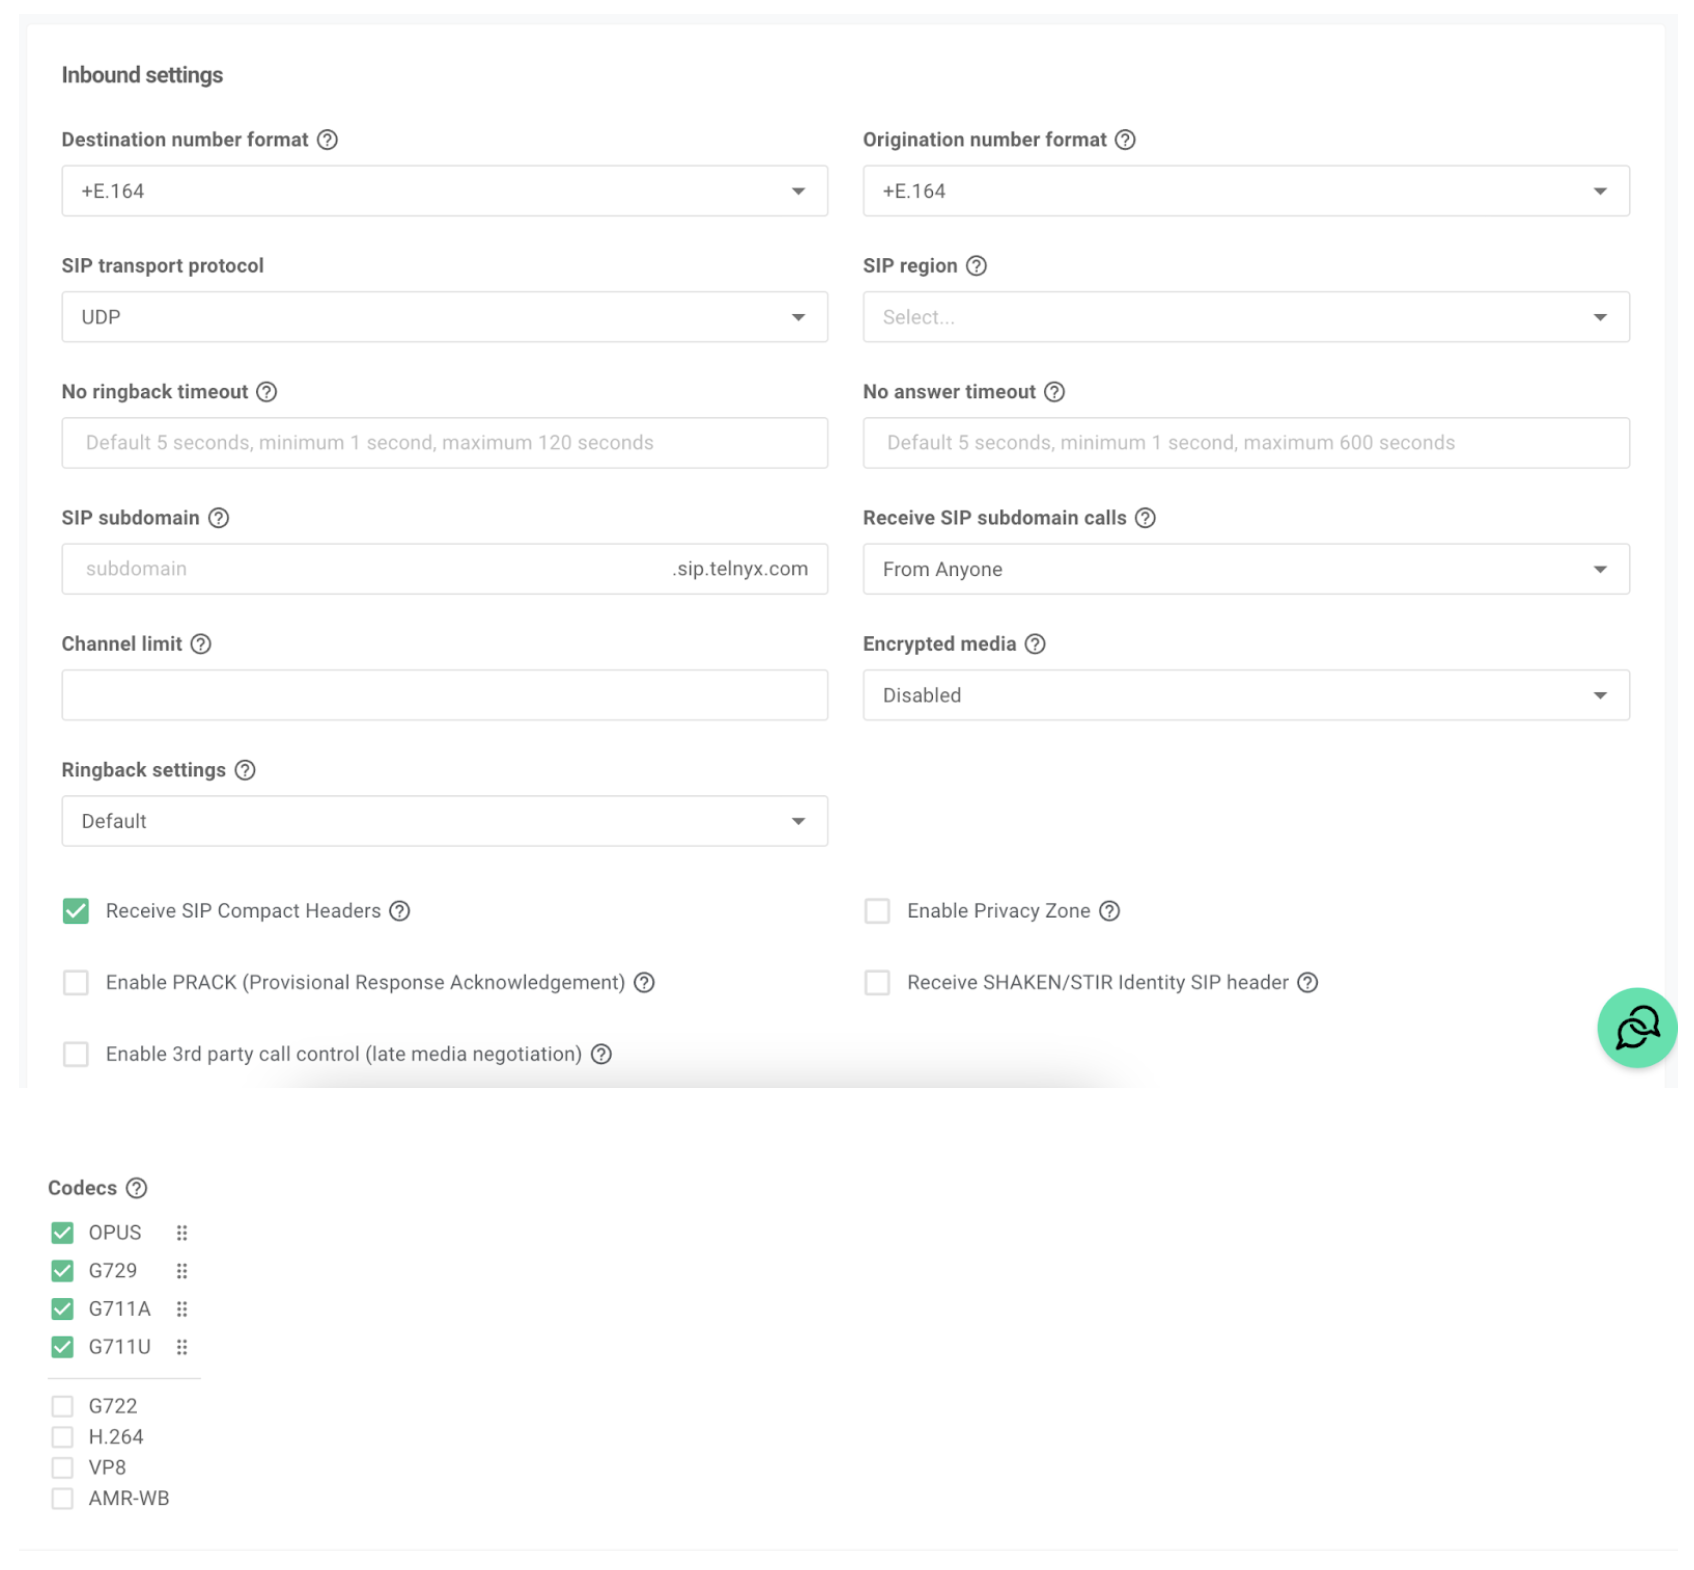Open help for Destination number format
The height and width of the screenshot is (1570, 1694).
(328, 140)
